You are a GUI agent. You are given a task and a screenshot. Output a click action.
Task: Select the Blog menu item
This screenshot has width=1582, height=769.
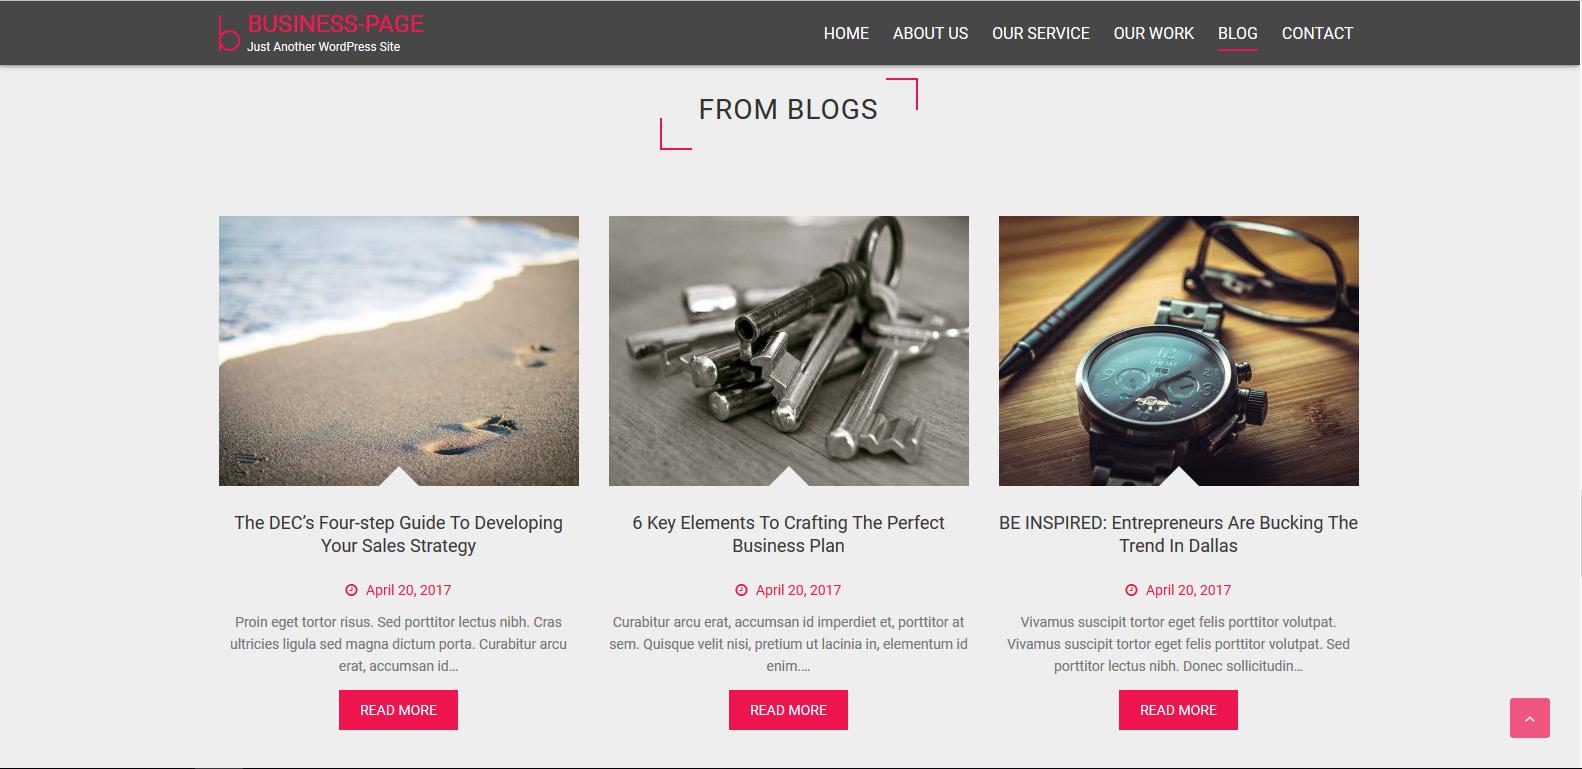(1237, 33)
